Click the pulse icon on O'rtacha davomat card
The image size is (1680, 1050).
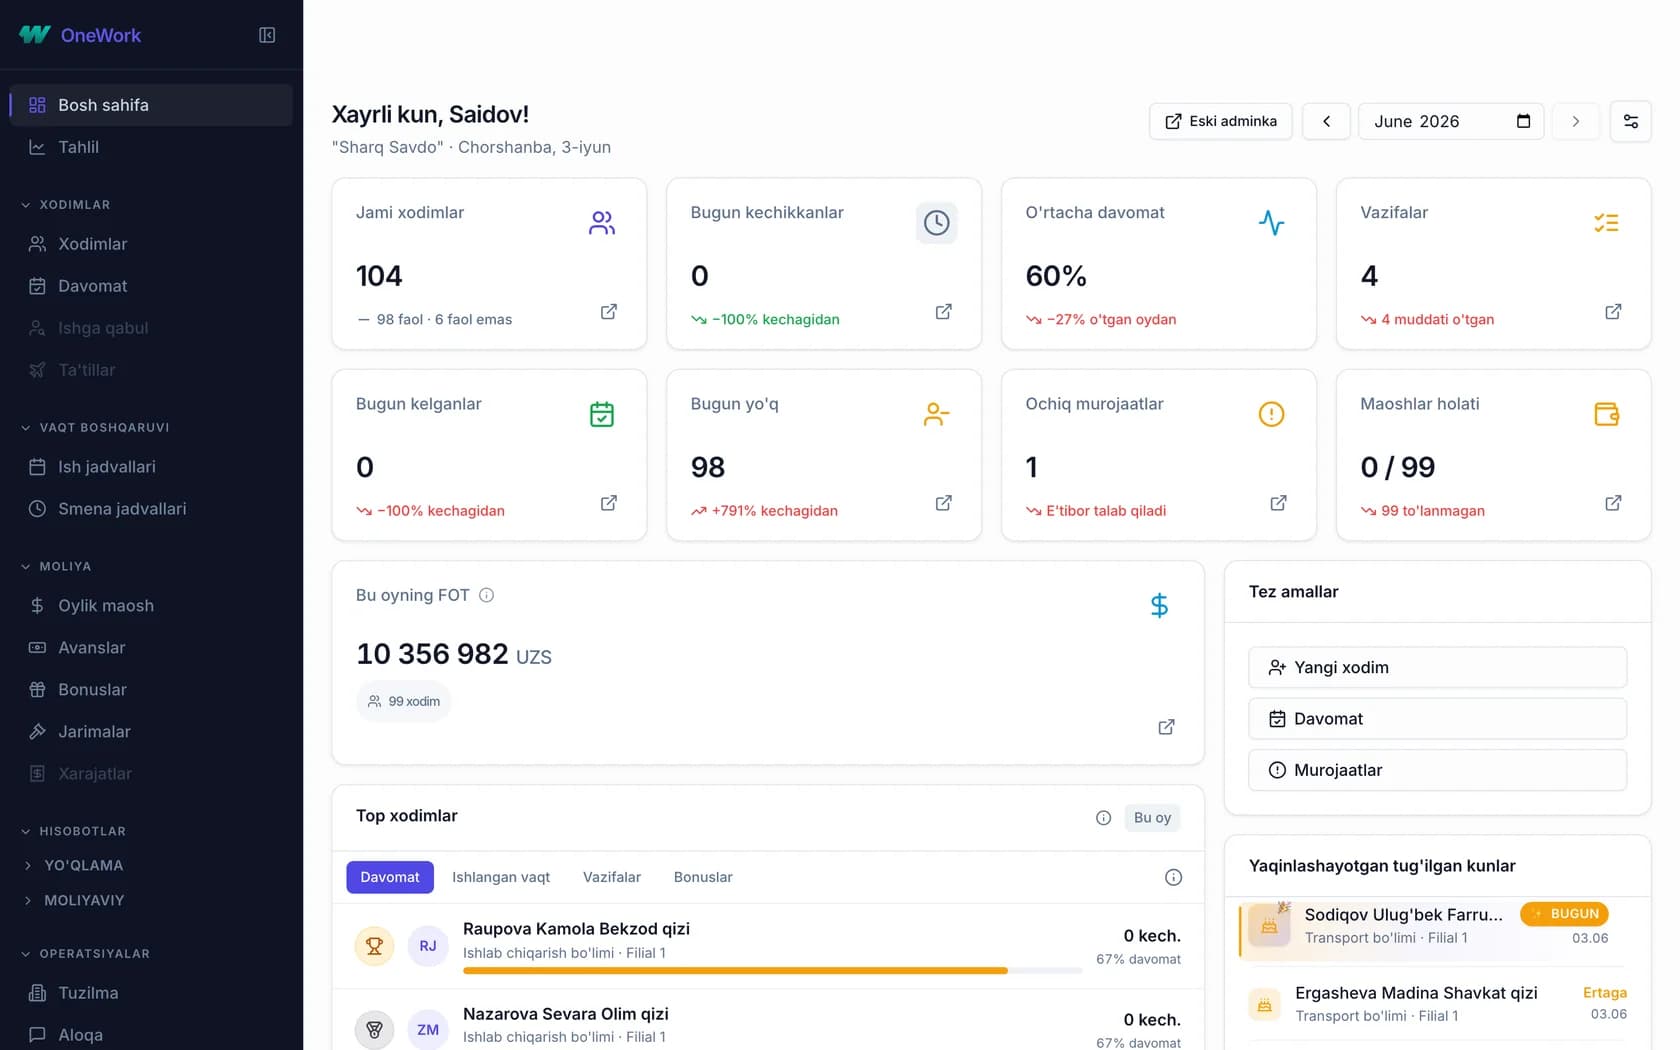(x=1271, y=222)
